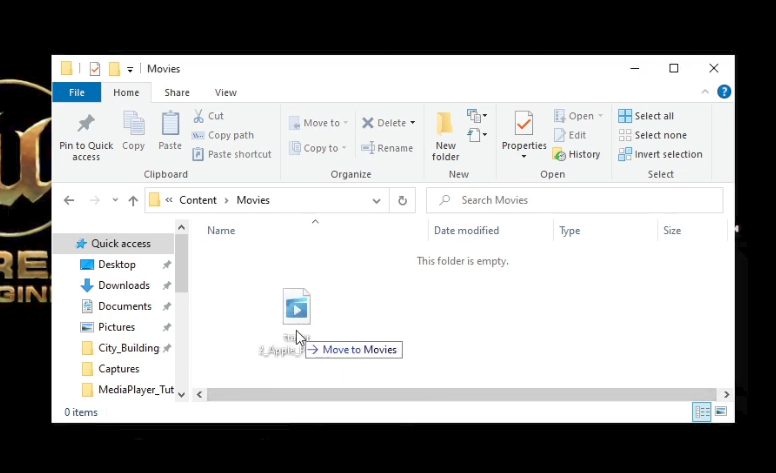The width and height of the screenshot is (776, 473).
Task: Select the Home ribbon tab
Action: (x=126, y=93)
